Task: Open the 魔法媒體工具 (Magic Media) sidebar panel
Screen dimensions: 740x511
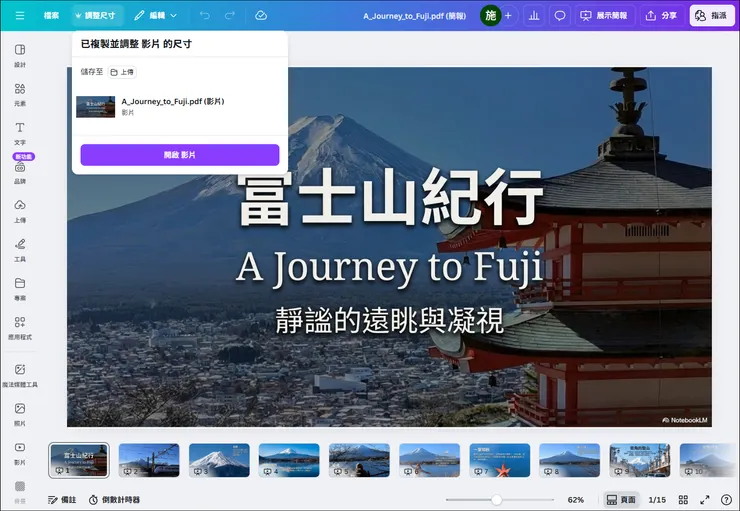Action: [20, 376]
